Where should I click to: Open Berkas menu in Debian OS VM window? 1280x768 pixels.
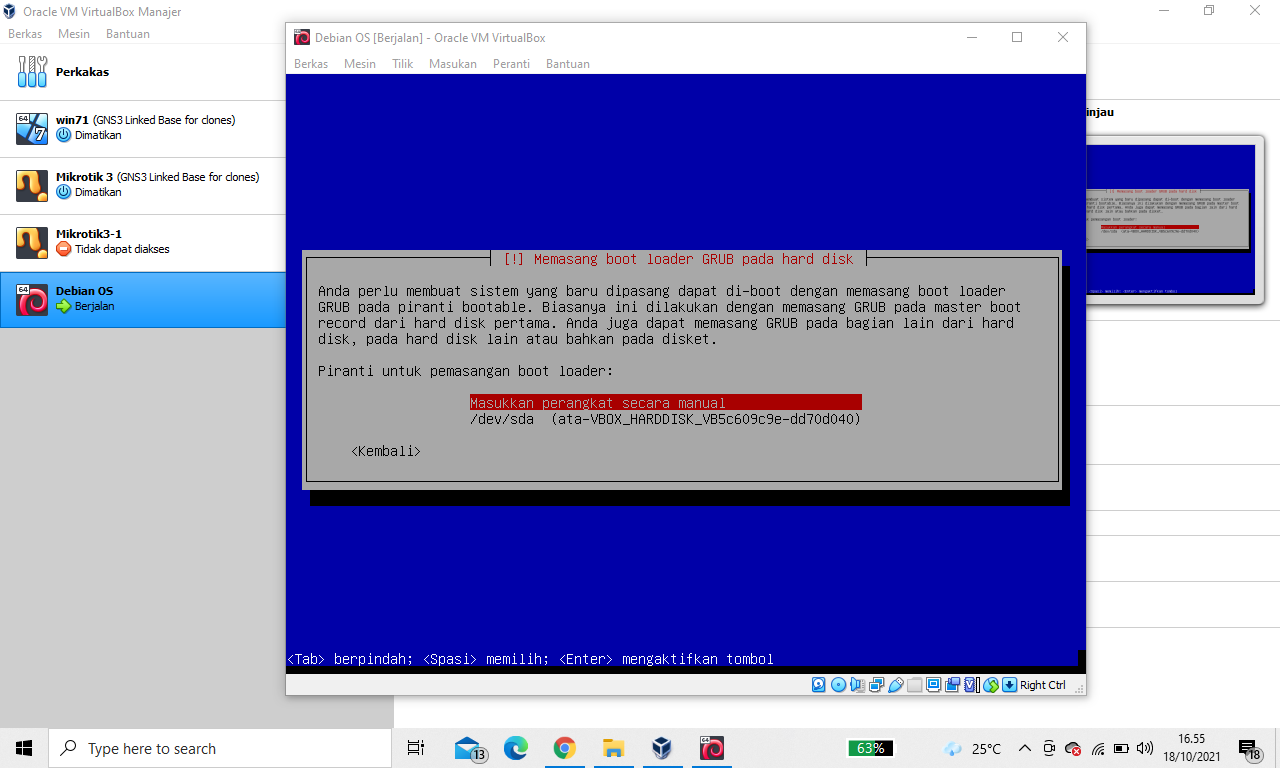tap(311, 64)
